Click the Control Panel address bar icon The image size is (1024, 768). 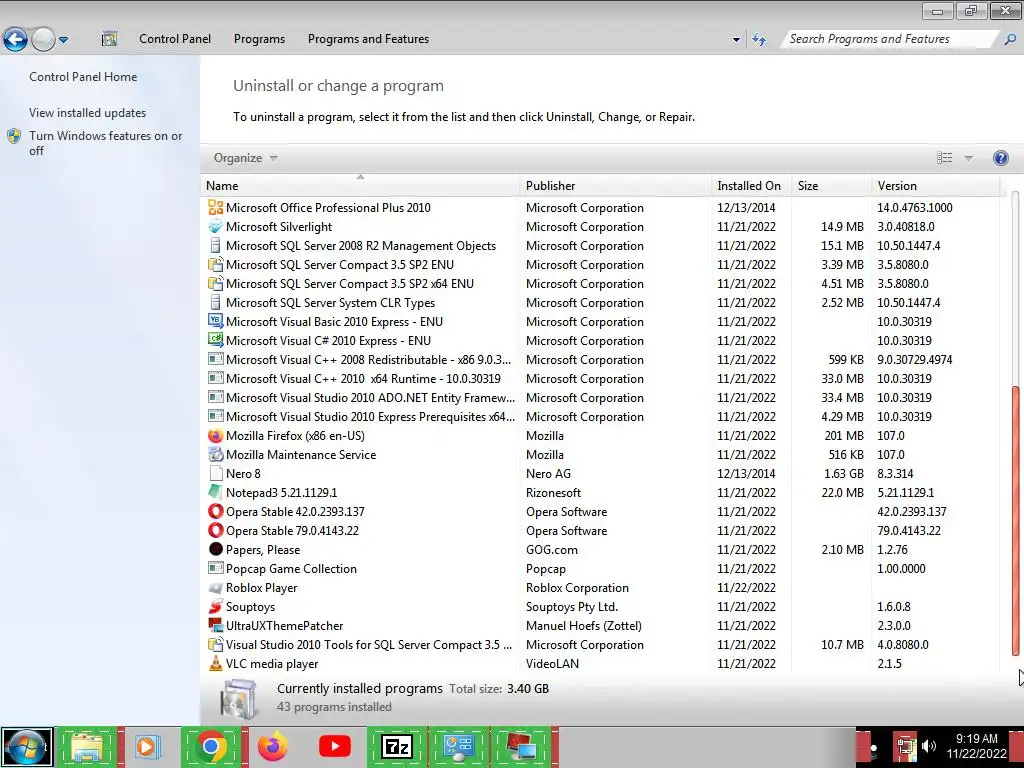(x=109, y=39)
